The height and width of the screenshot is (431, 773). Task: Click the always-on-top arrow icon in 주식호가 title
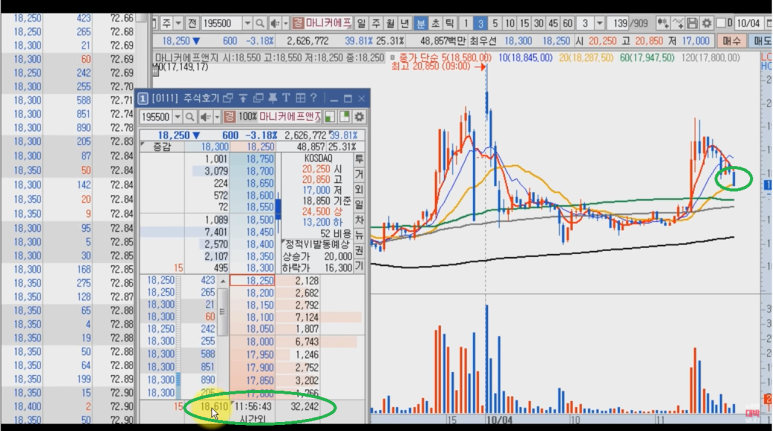(x=243, y=99)
